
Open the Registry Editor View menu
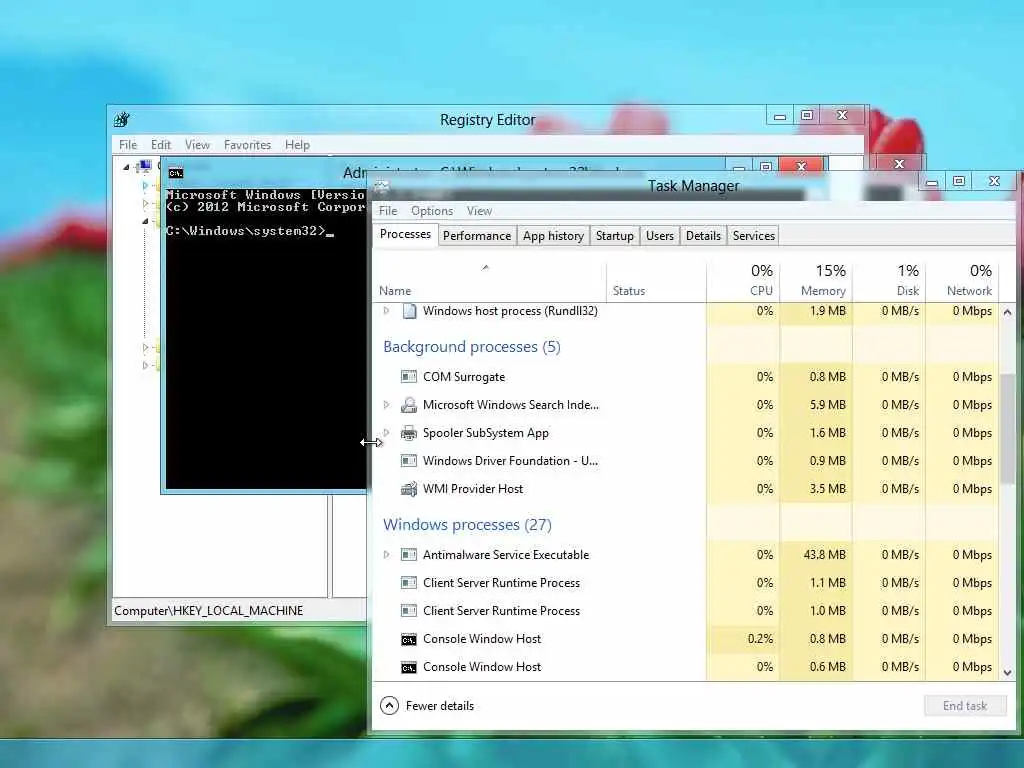tap(197, 144)
